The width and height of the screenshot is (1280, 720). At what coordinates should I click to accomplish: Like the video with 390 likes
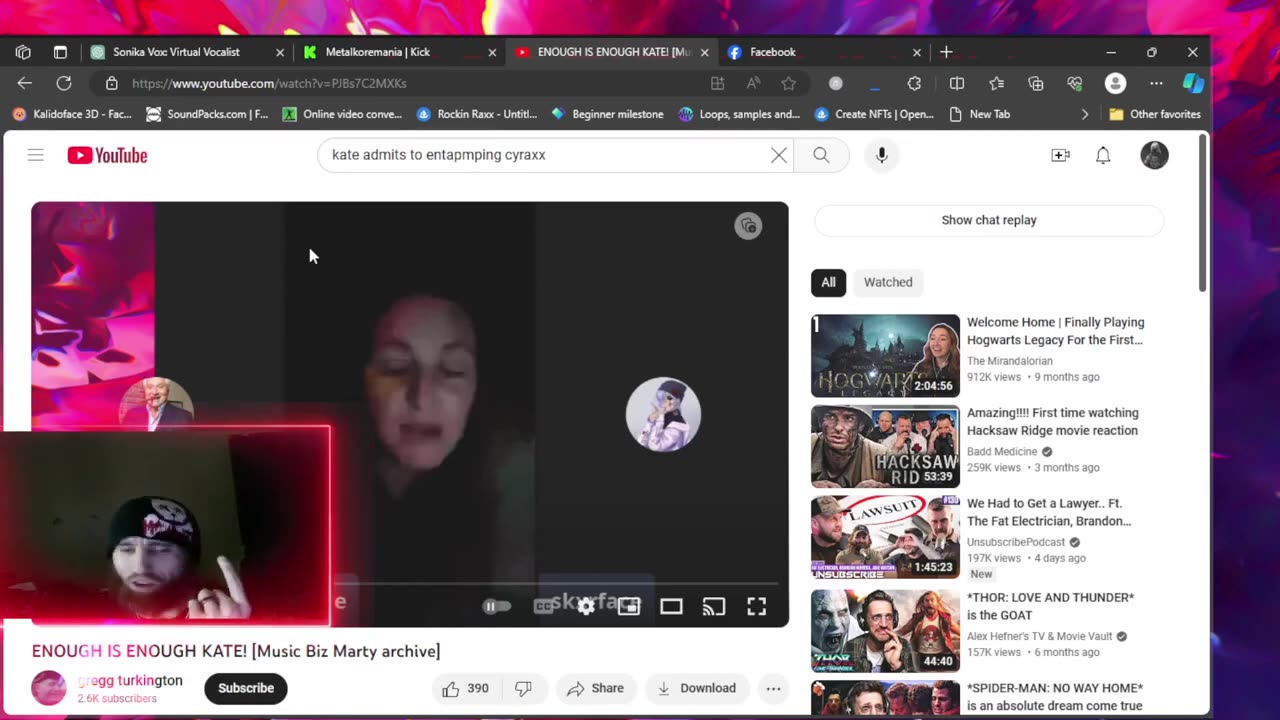[466, 688]
